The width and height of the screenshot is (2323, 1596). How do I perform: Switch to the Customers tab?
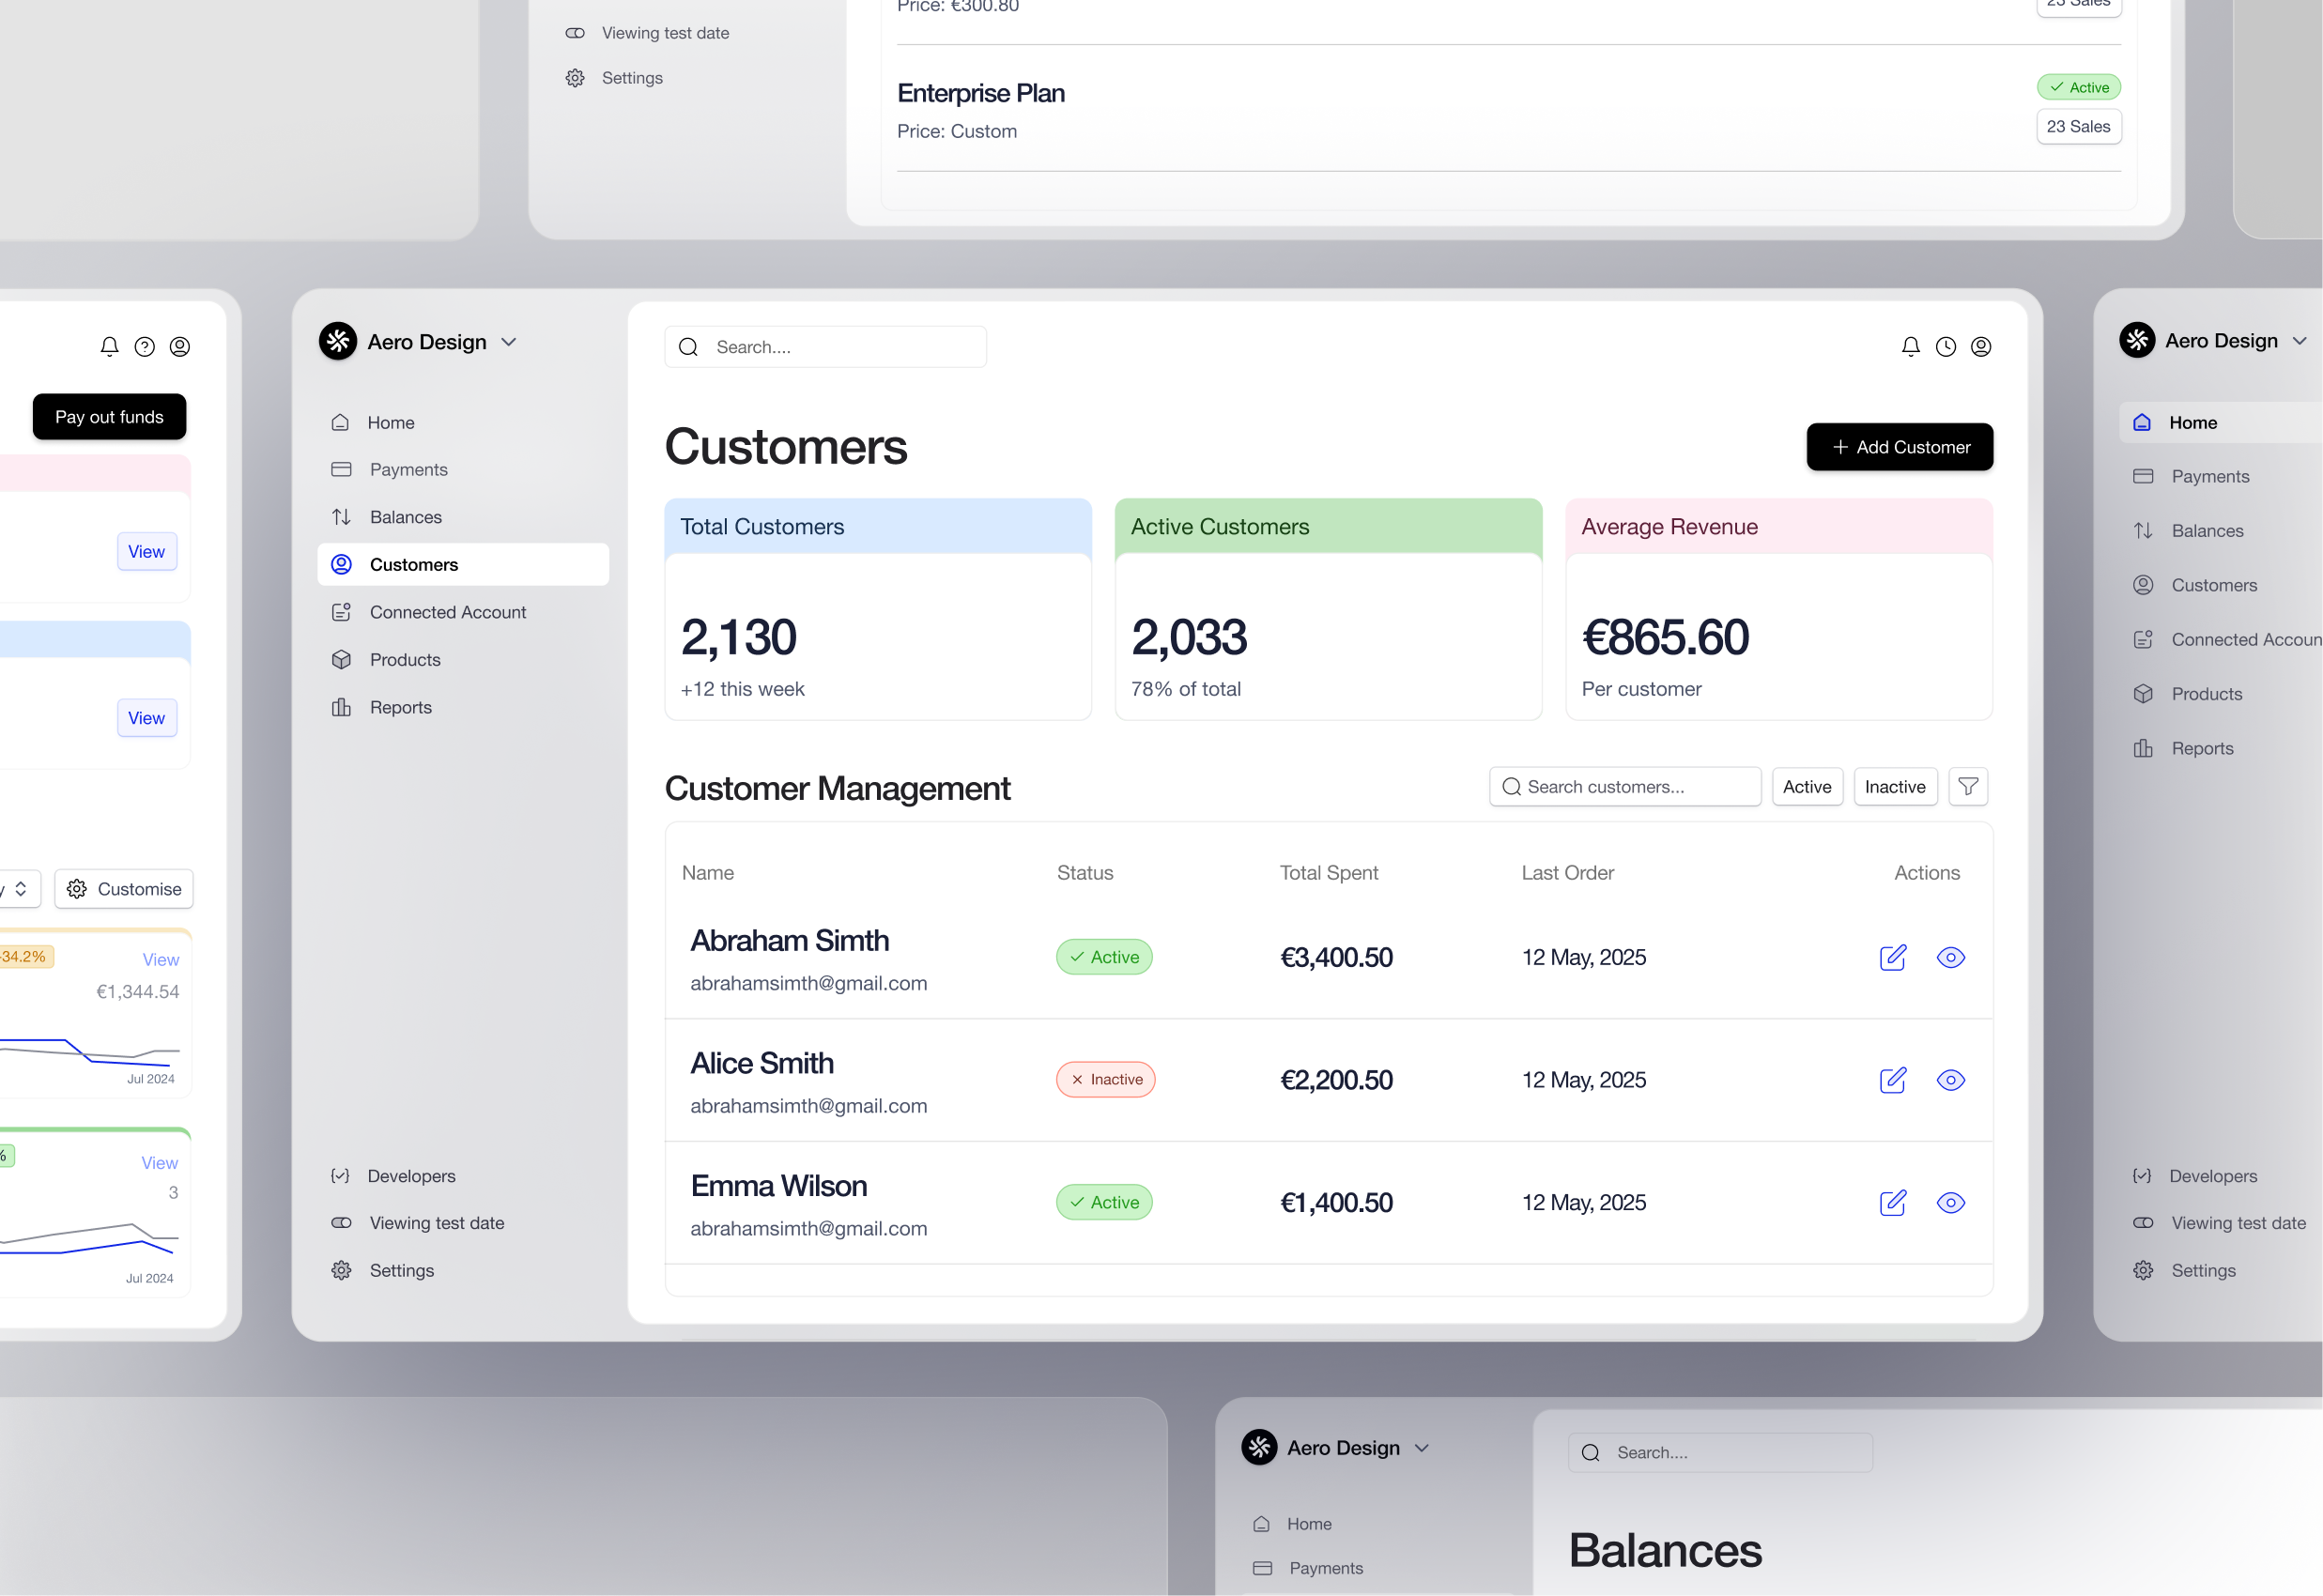413,564
